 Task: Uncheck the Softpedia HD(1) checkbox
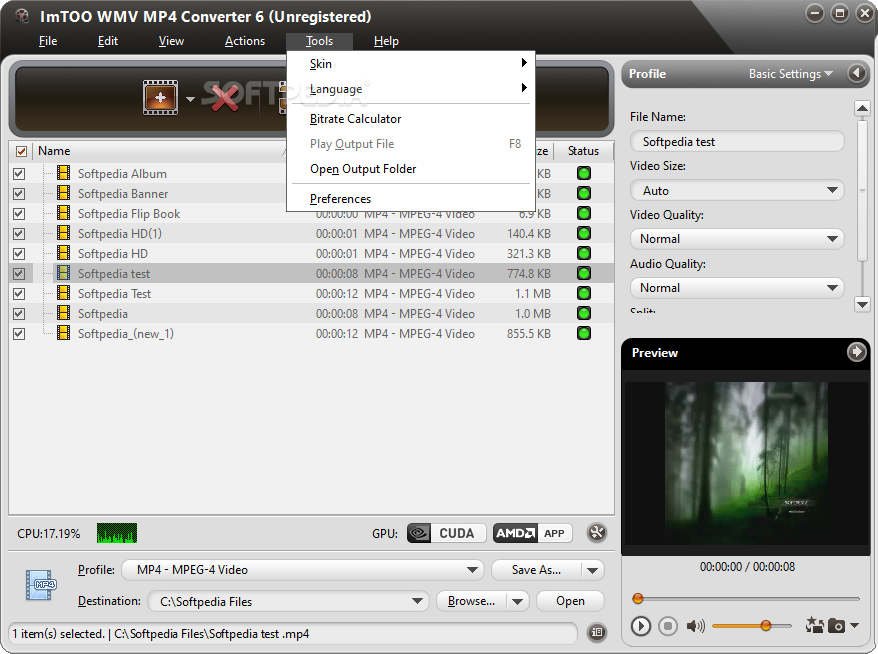[x=19, y=233]
